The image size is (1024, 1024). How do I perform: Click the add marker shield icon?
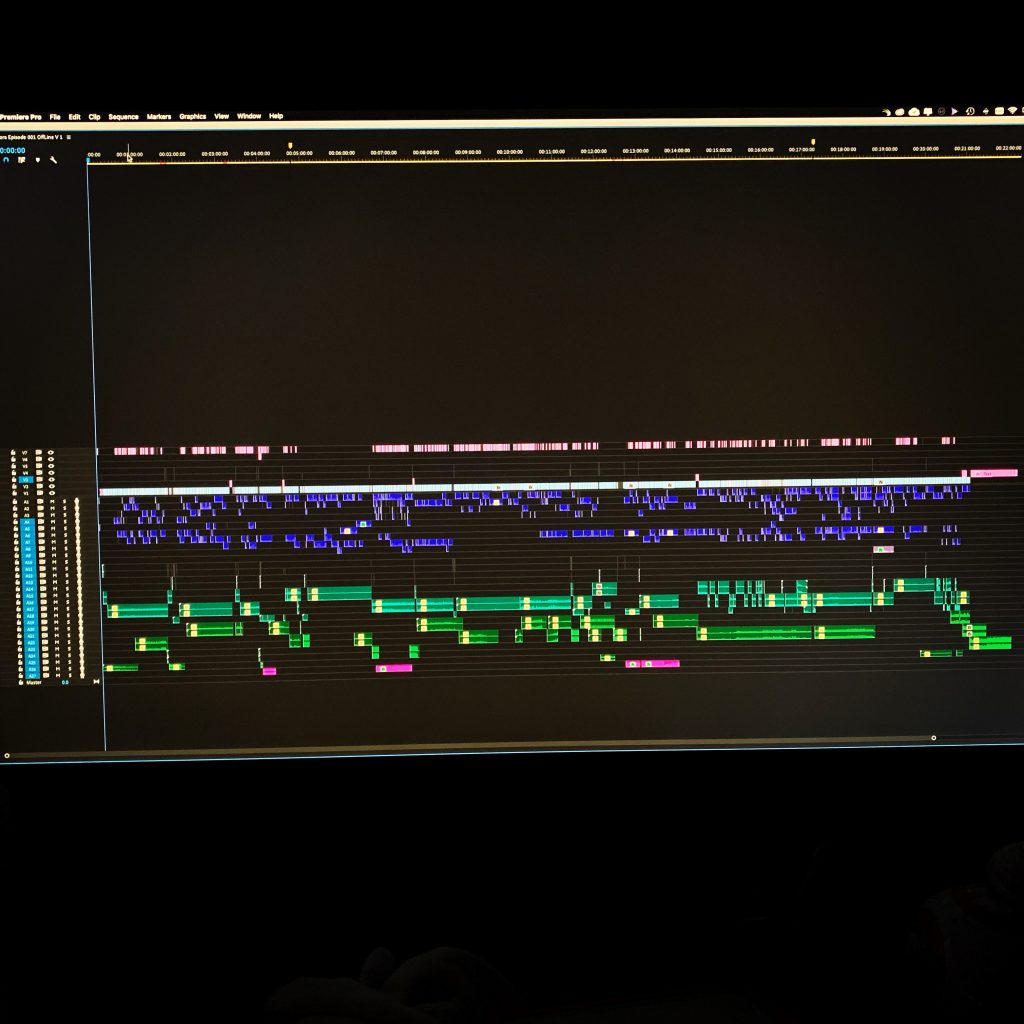tap(38, 159)
